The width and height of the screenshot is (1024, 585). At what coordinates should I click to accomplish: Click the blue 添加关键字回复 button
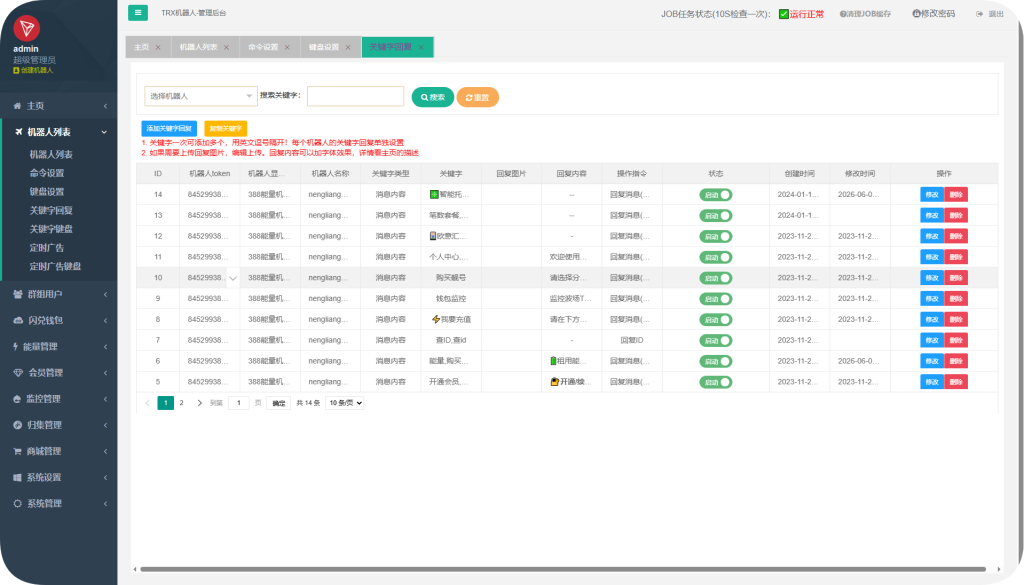(x=169, y=129)
